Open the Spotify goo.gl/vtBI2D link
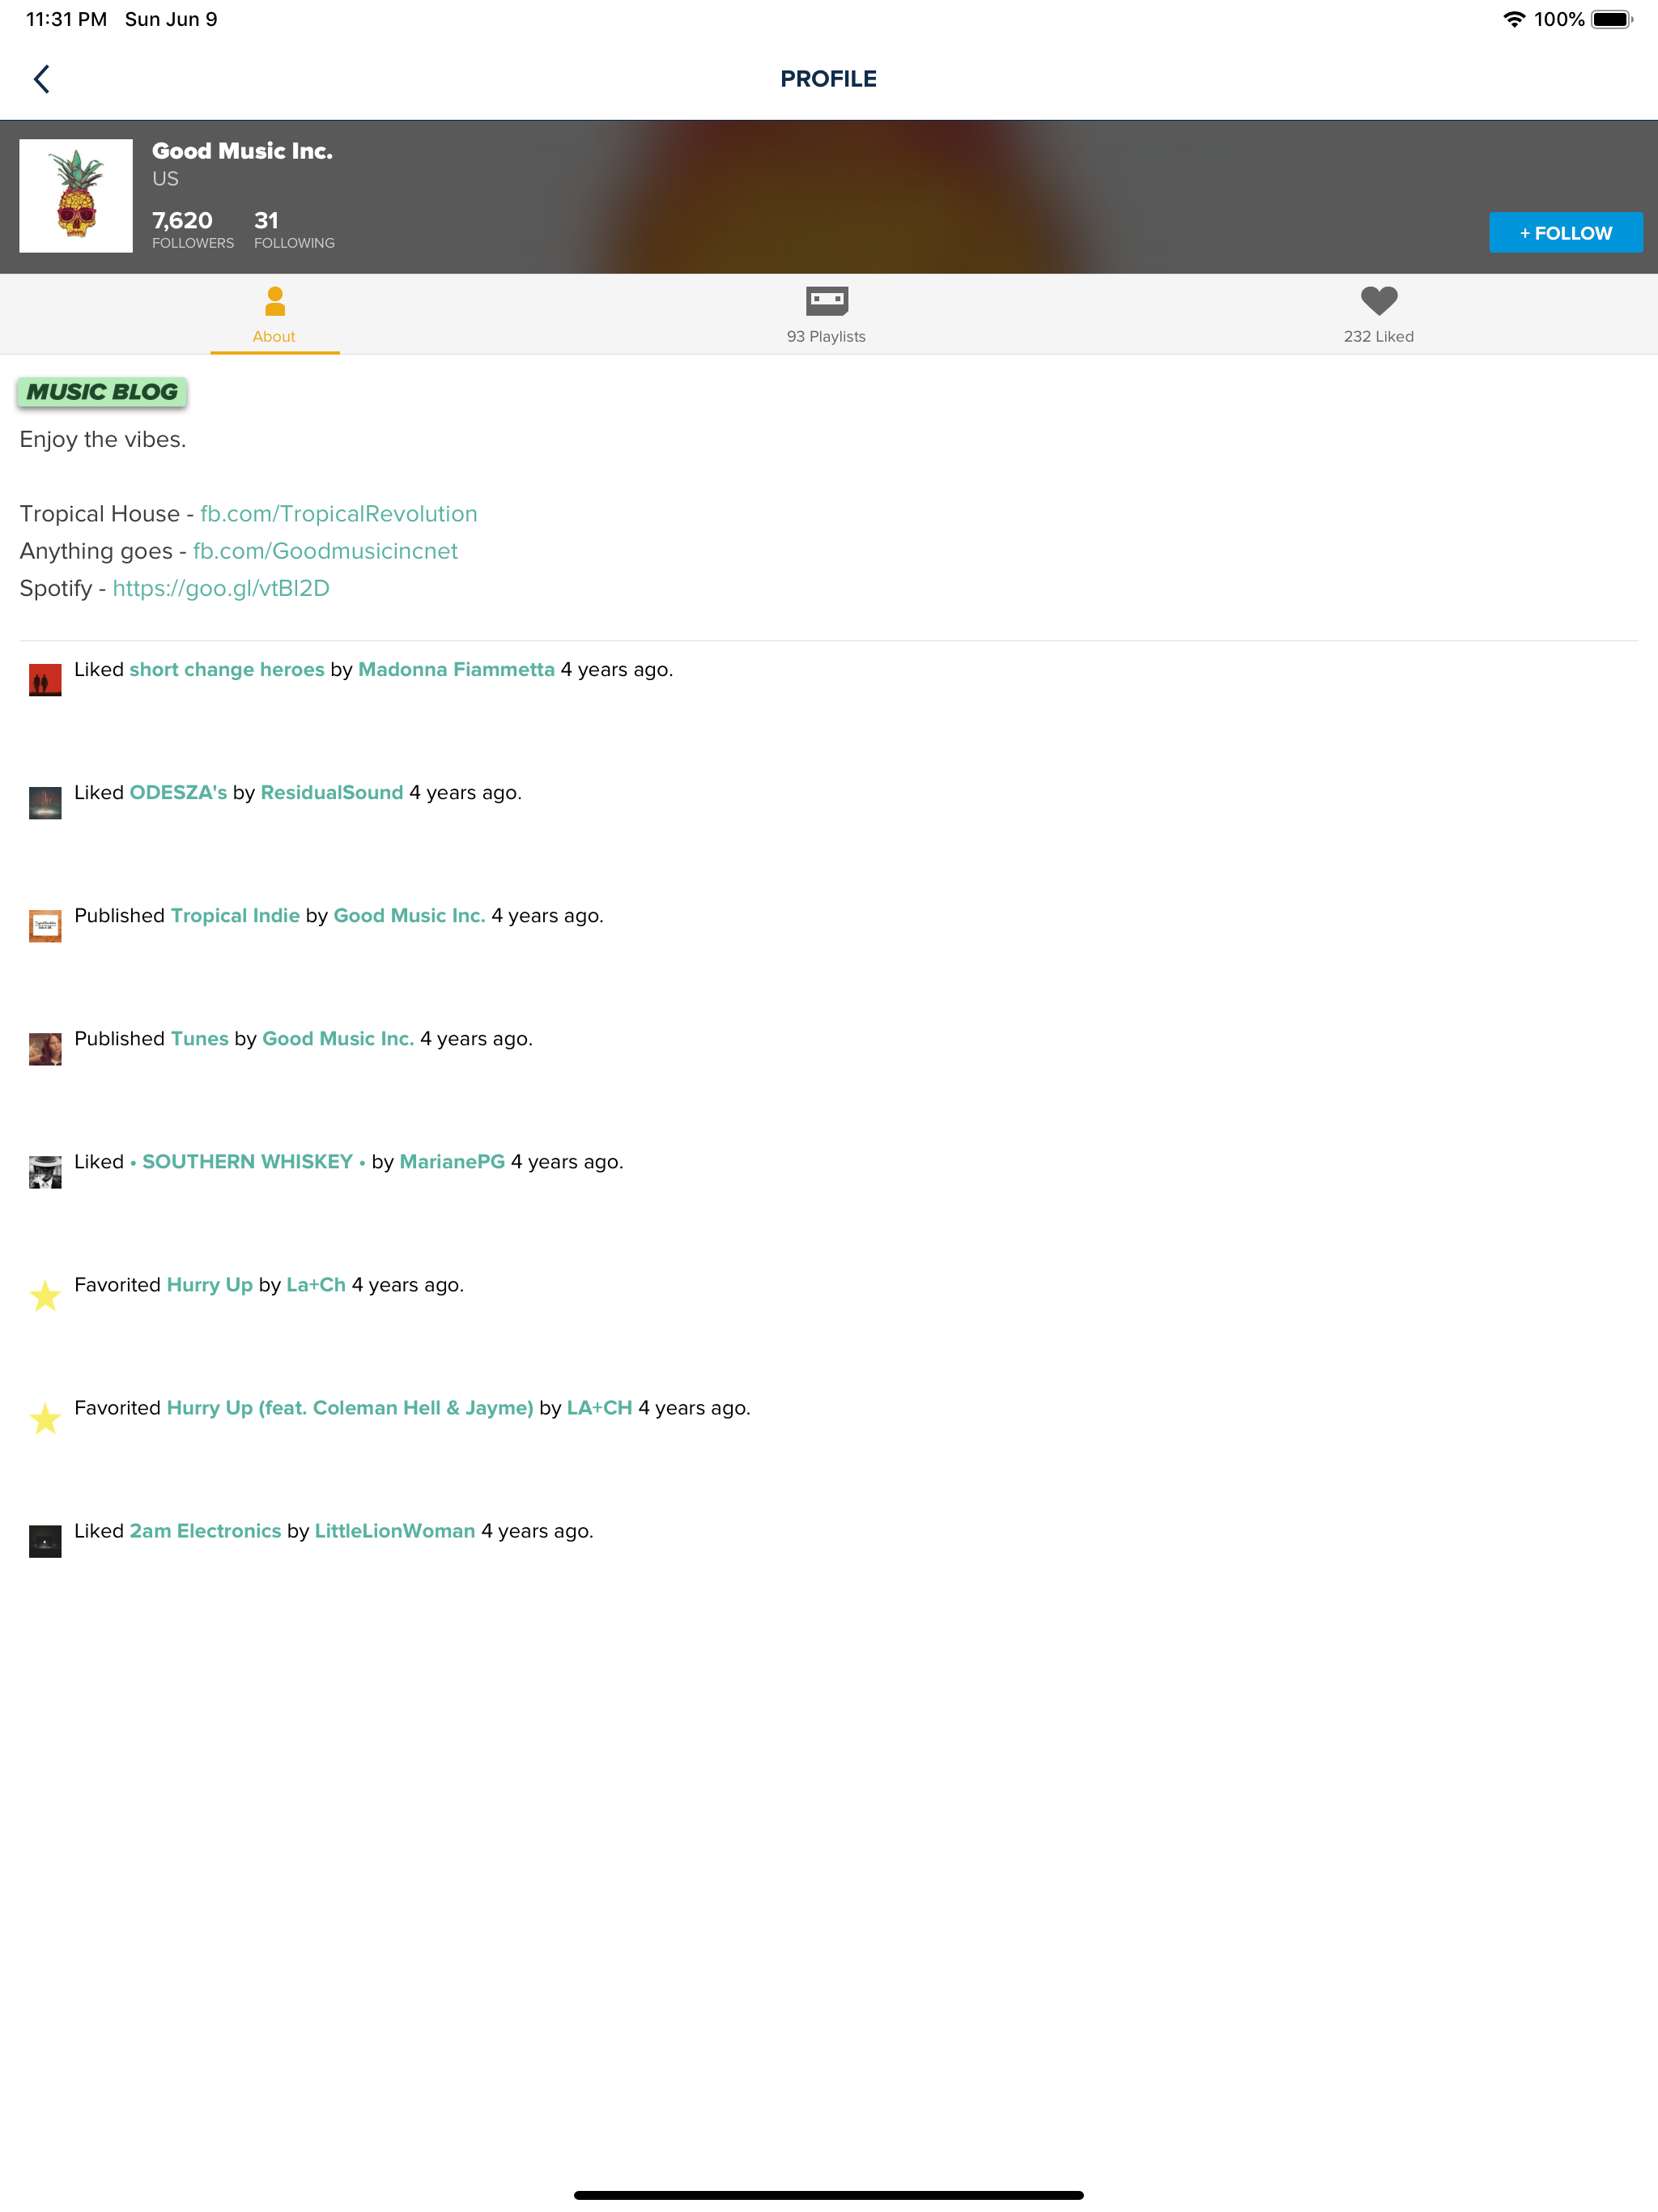The width and height of the screenshot is (1658, 2212). click(x=221, y=588)
